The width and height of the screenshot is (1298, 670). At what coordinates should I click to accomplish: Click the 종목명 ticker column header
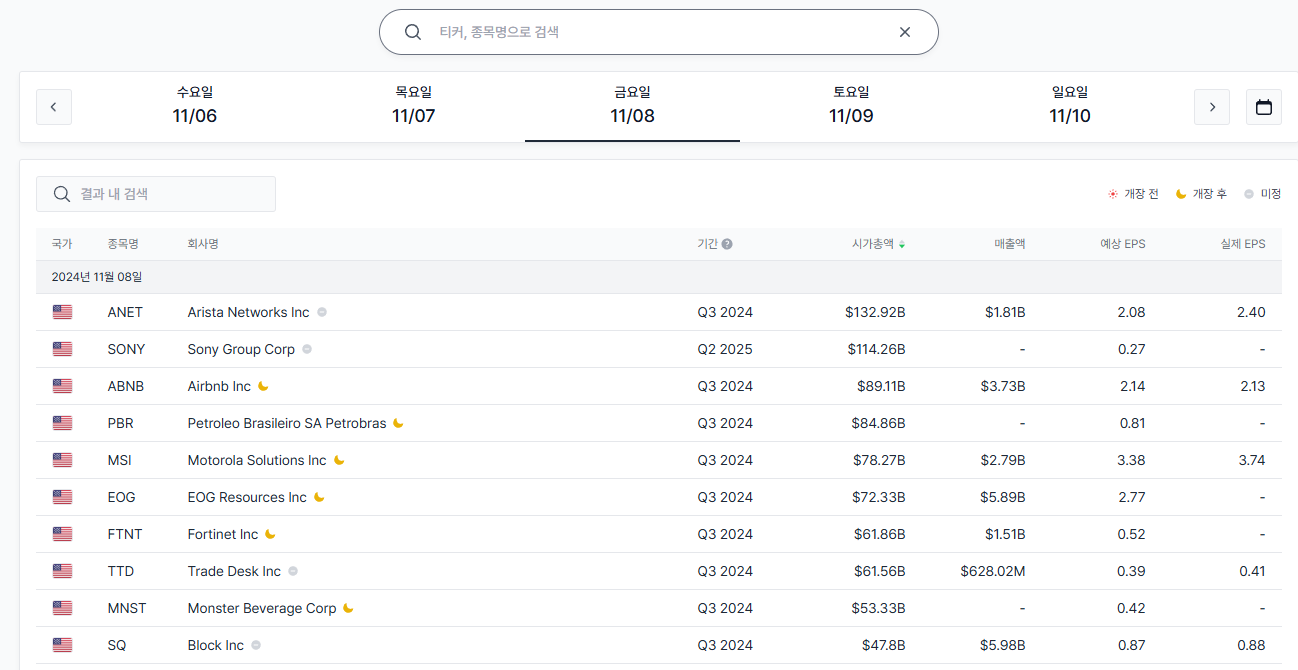pyautogui.click(x=123, y=244)
